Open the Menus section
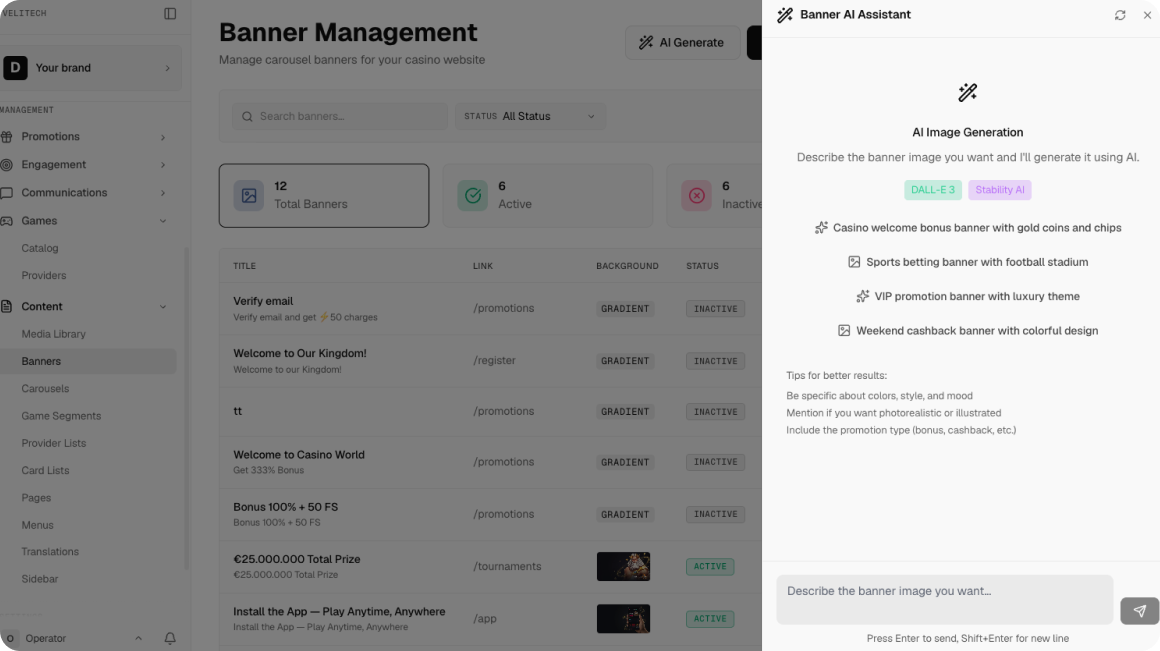Image resolution: width=1160 pixels, height=651 pixels. [x=38, y=525]
